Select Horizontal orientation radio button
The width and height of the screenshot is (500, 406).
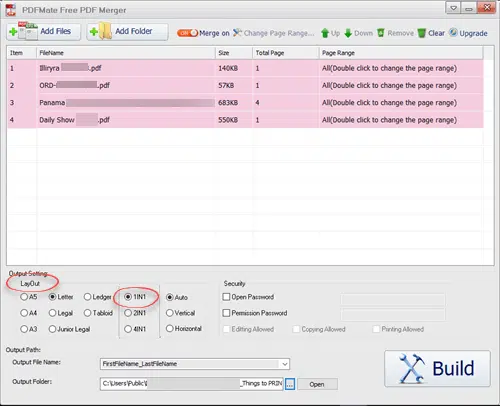[170, 329]
